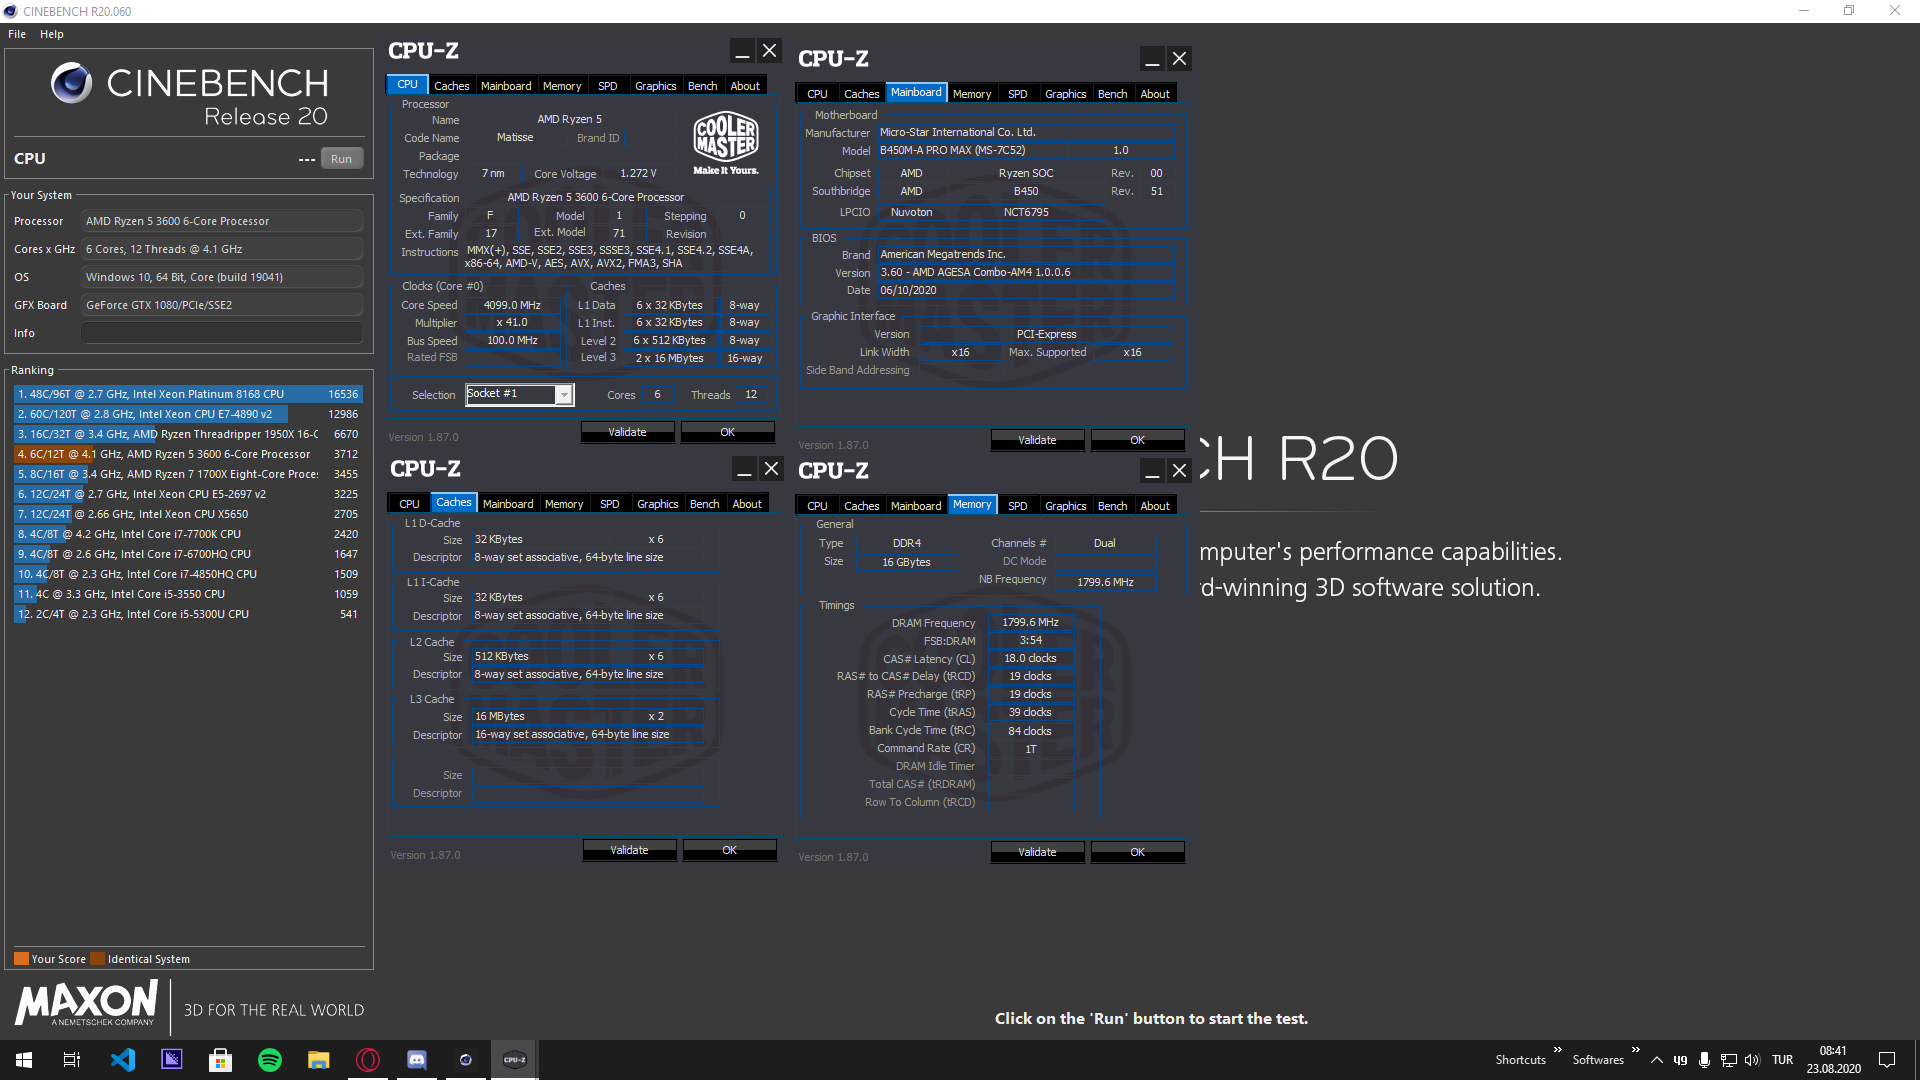Viewport: 1920px width, 1080px height.
Task: Click the Cinebench logo sphere icon
Action: [71, 83]
